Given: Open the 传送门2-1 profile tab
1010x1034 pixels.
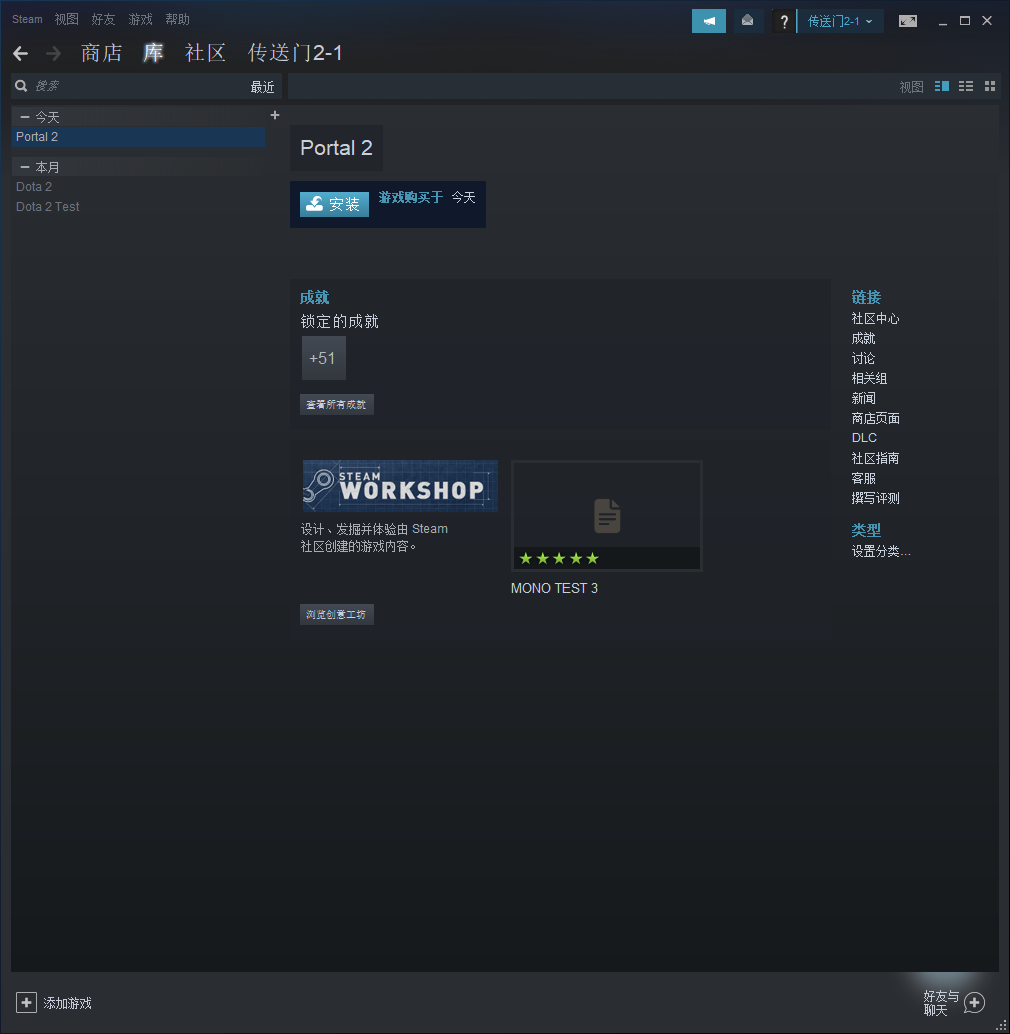Looking at the screenshot, I should [x=295, y=53].
